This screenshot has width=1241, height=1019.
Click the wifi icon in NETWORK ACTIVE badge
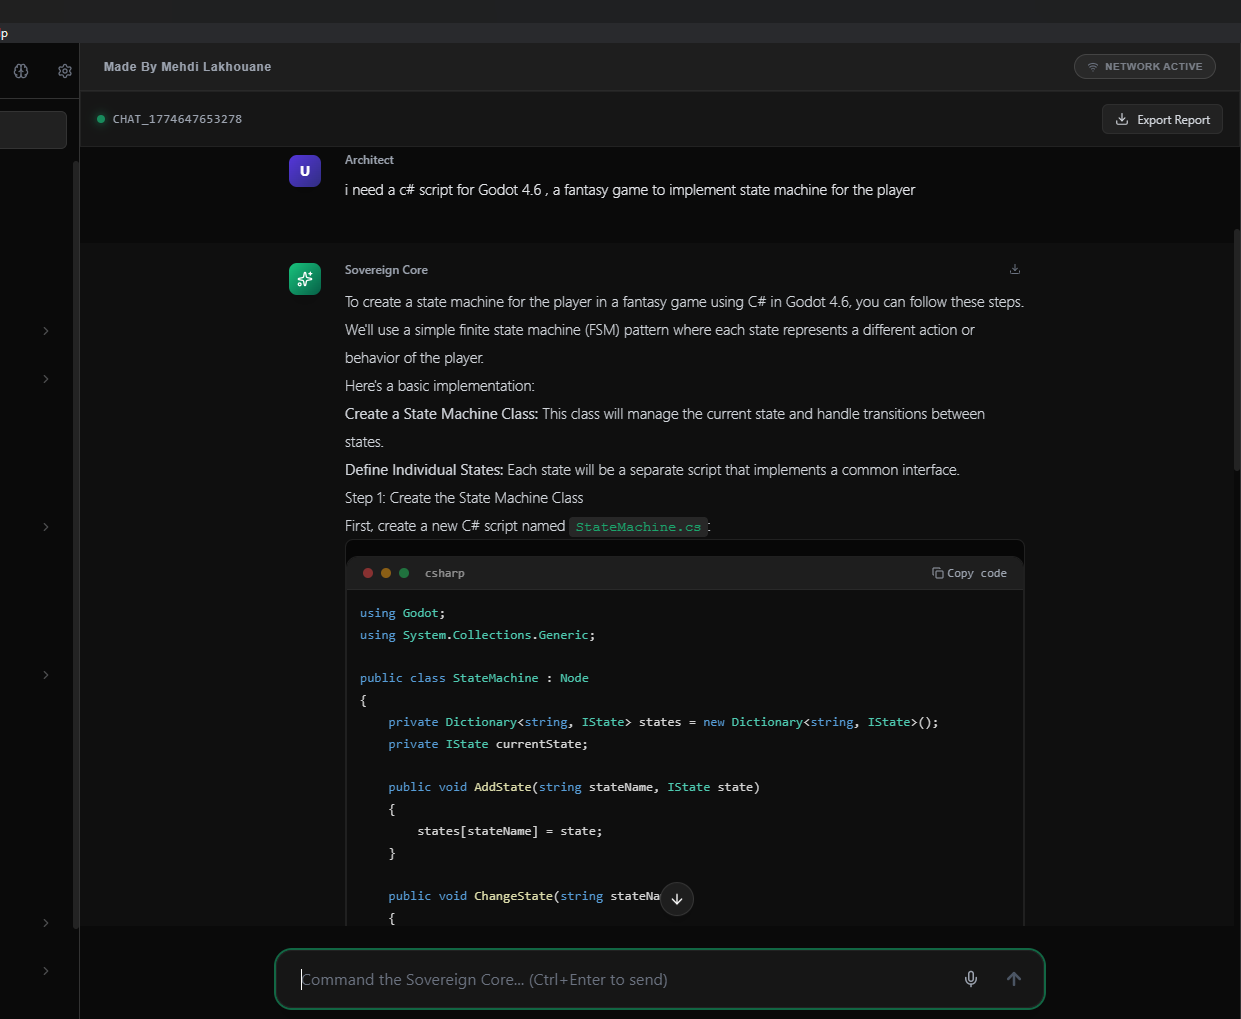pyautogui.click(x=1091, y=66)
